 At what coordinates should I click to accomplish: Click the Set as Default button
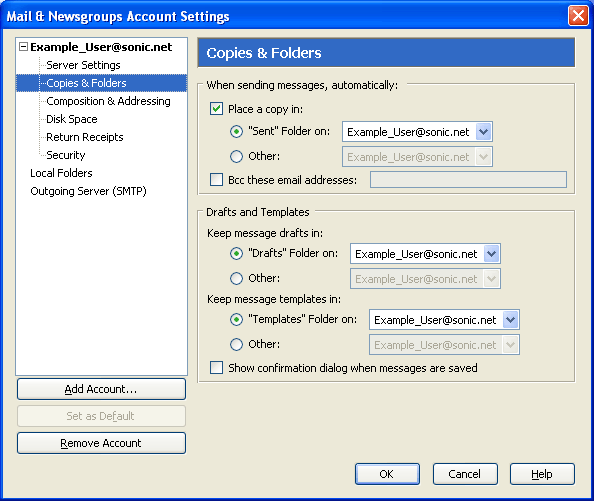(101, 416)
